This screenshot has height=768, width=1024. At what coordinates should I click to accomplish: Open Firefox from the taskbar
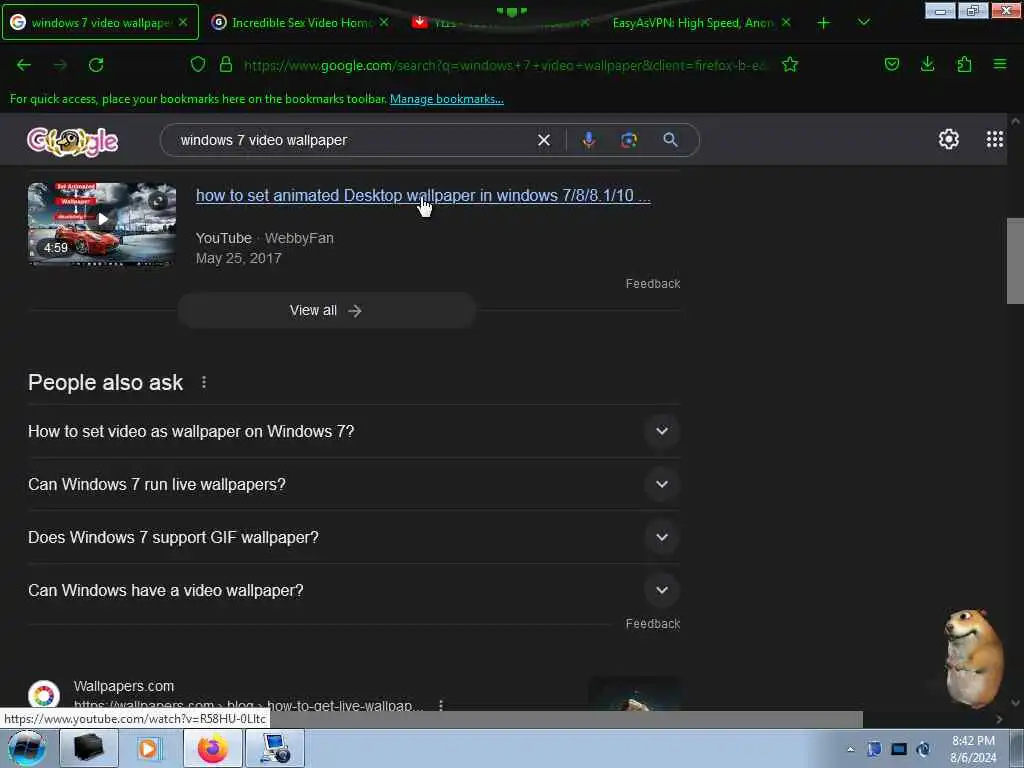(x=213, y=748)
